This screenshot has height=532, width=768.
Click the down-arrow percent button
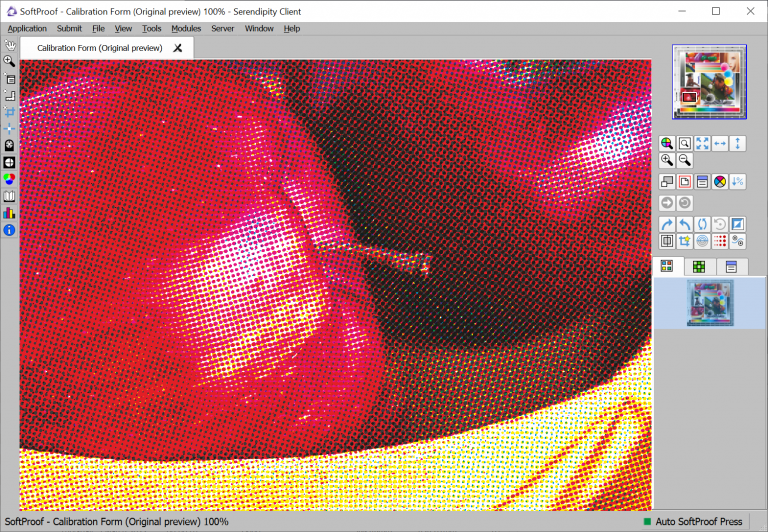(737, 182)
